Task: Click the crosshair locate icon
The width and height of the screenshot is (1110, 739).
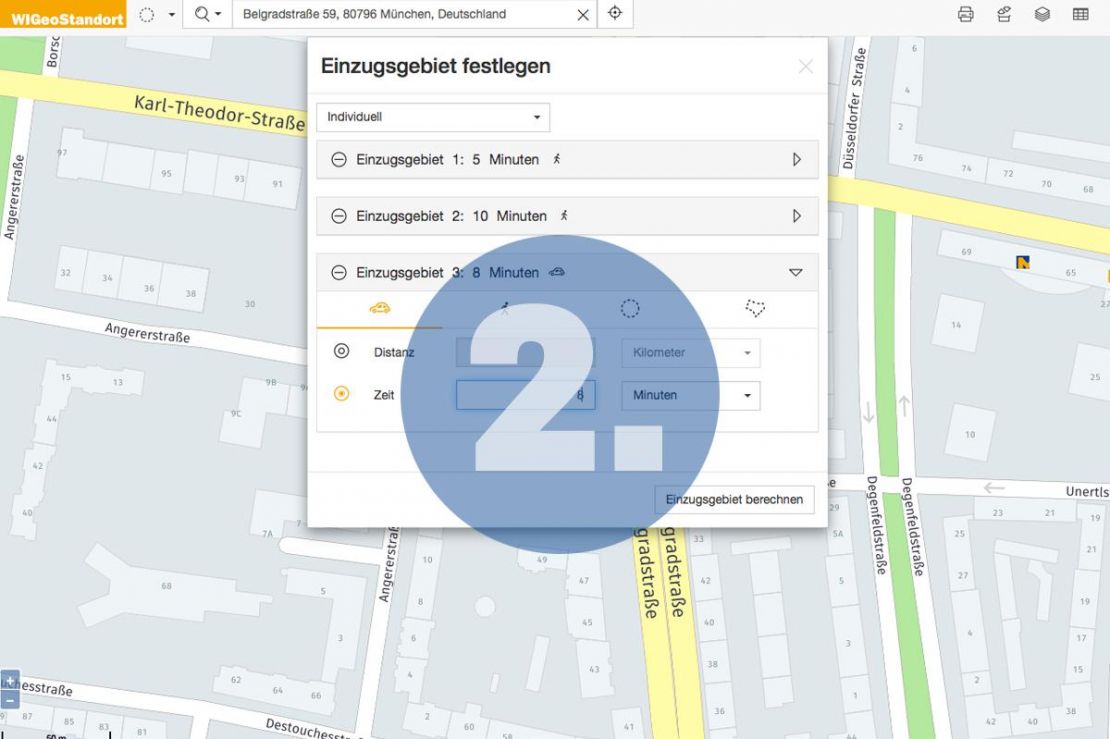Action: (615, 13)
